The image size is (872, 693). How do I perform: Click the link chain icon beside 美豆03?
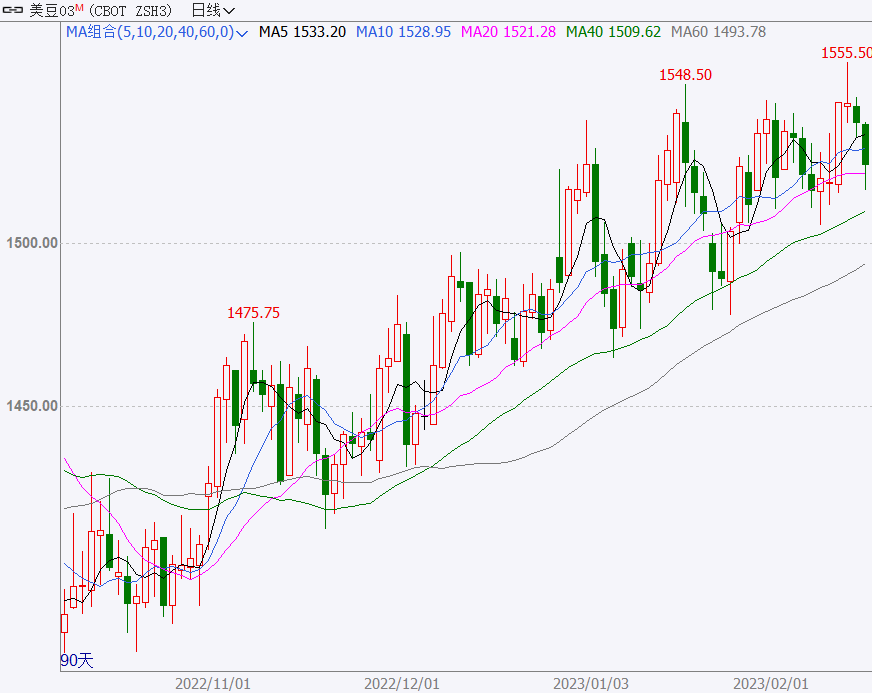[x=12, y=10]
